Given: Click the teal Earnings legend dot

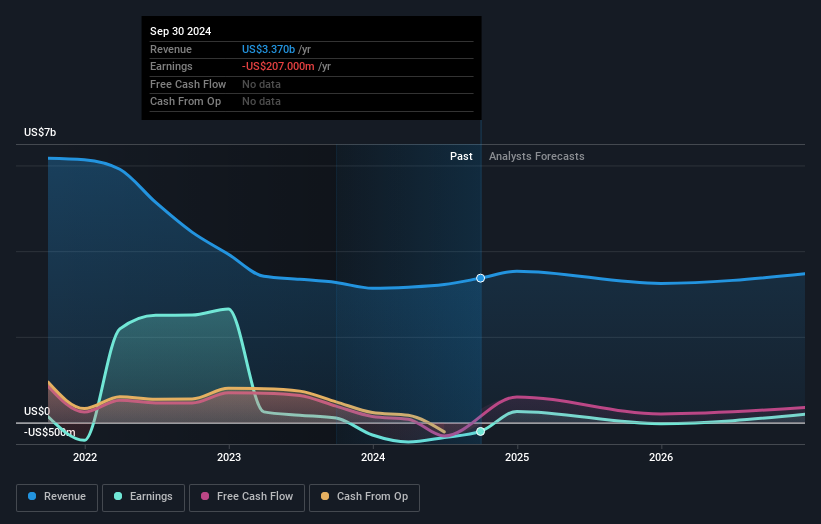Looking at the screenshot, I should point(118,496).
